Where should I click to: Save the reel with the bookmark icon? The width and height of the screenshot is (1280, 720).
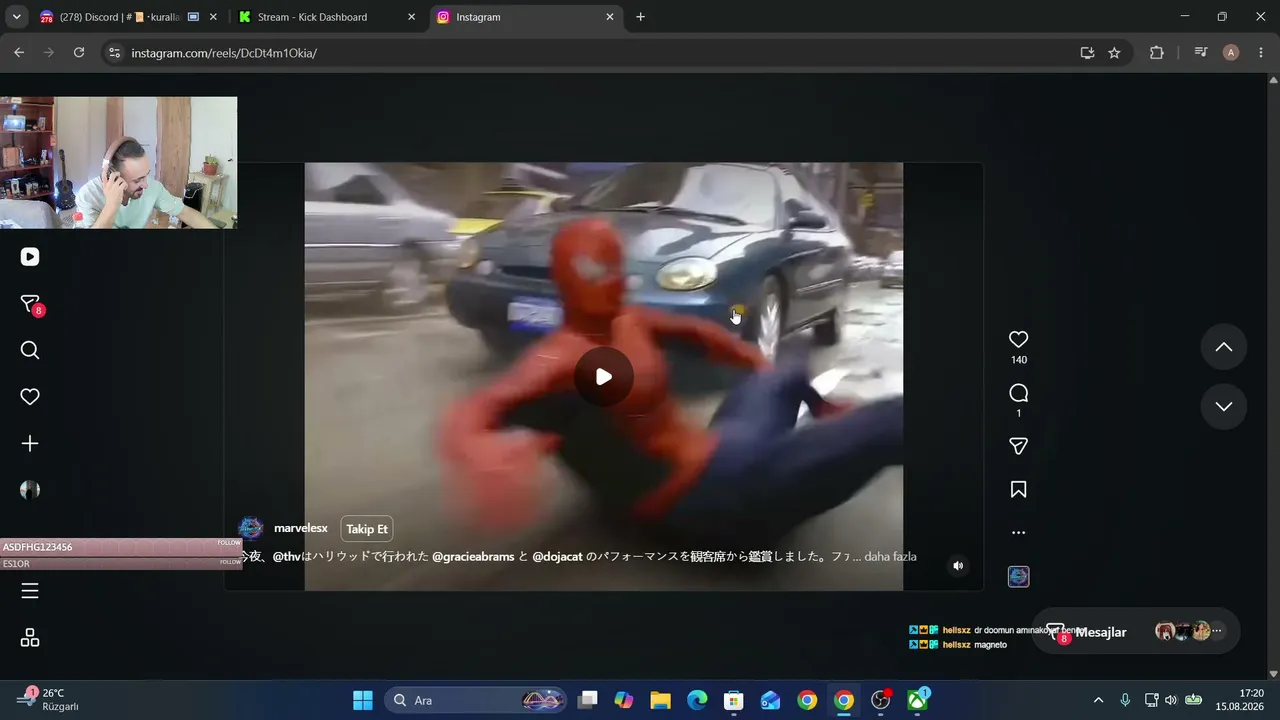(1019, 490)
